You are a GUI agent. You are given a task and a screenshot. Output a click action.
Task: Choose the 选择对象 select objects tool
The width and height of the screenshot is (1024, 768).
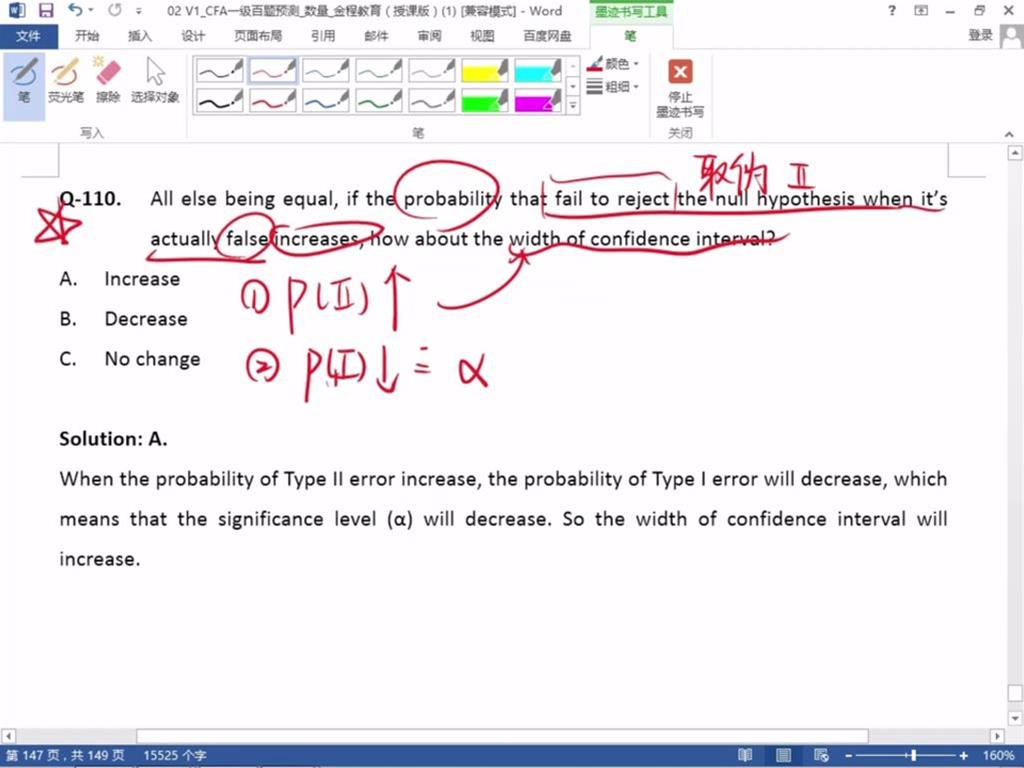155,82
